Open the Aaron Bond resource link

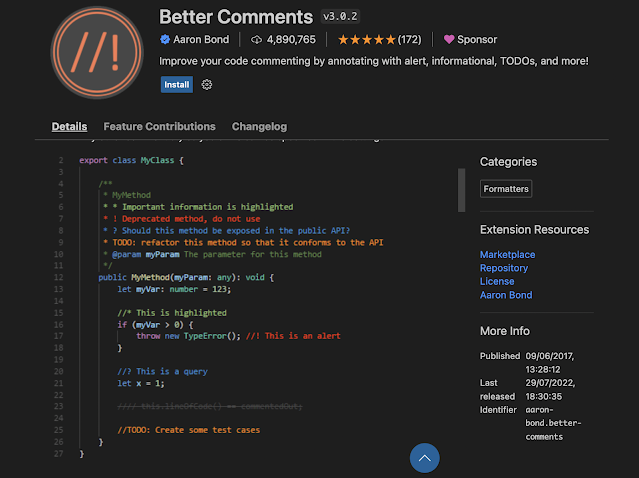pyautogui.click(x=506, y=295)
